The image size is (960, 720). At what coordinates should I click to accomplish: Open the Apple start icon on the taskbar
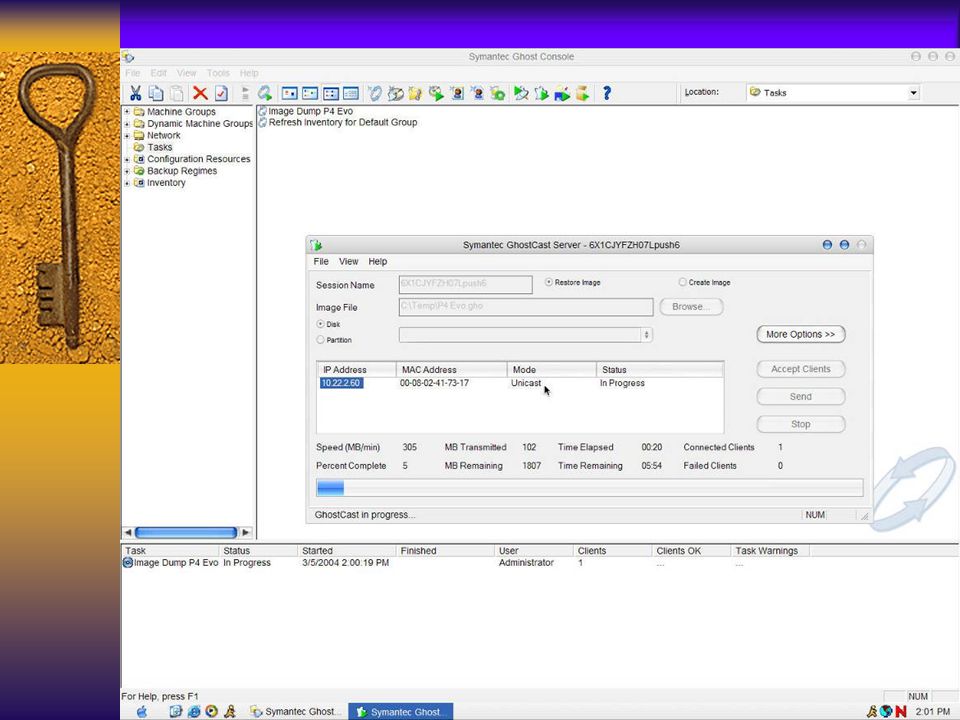pyautogui.click(x=142, y=711)
